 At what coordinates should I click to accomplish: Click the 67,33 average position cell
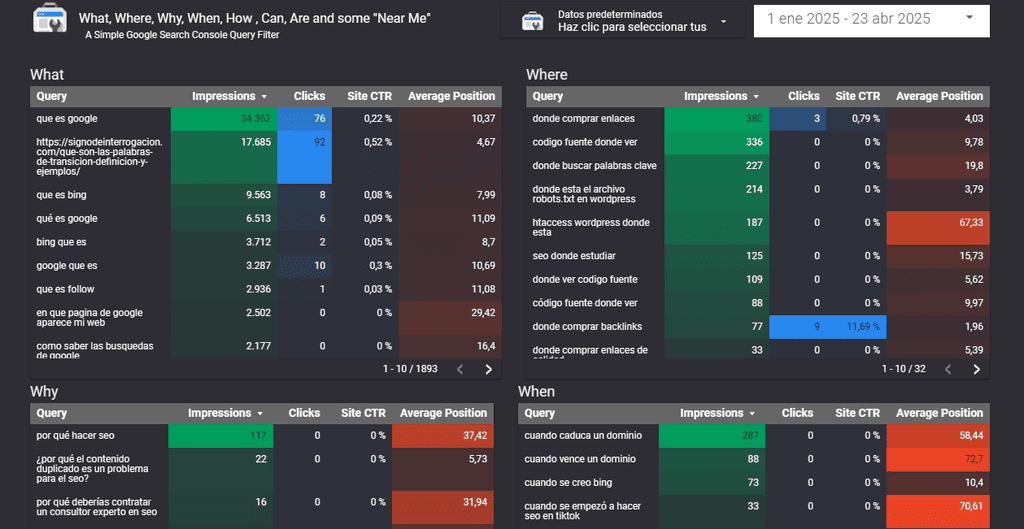[938, 228]
